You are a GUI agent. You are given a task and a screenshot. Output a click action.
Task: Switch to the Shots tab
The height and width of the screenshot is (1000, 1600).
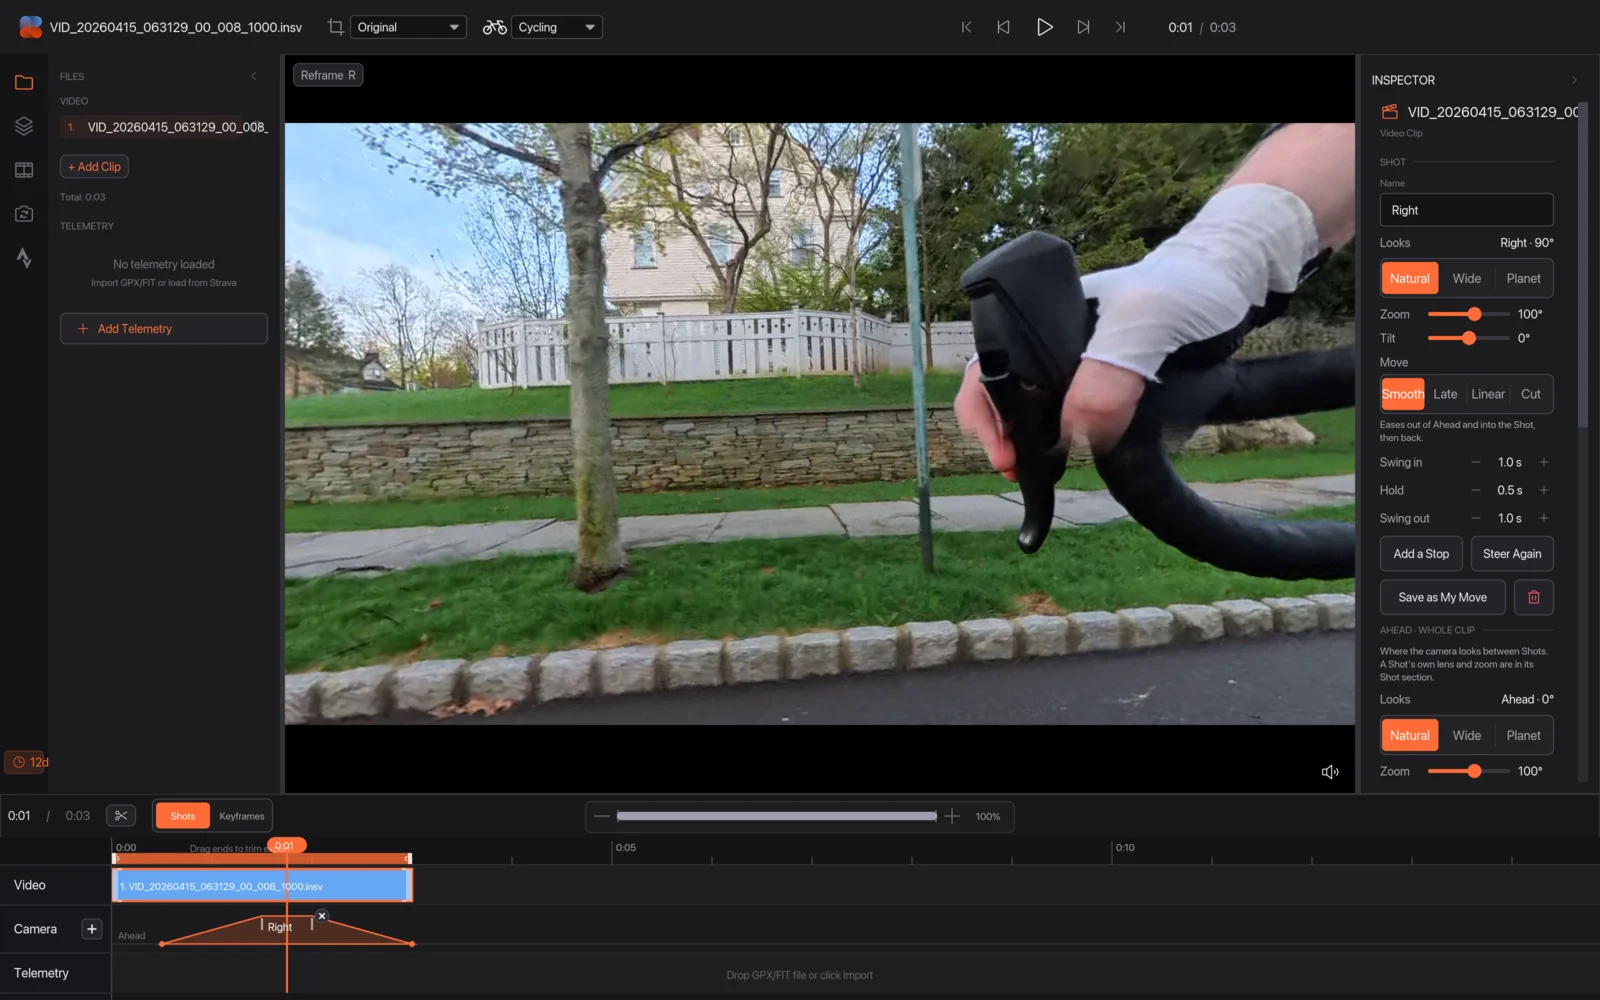click(x=183, y=816)
